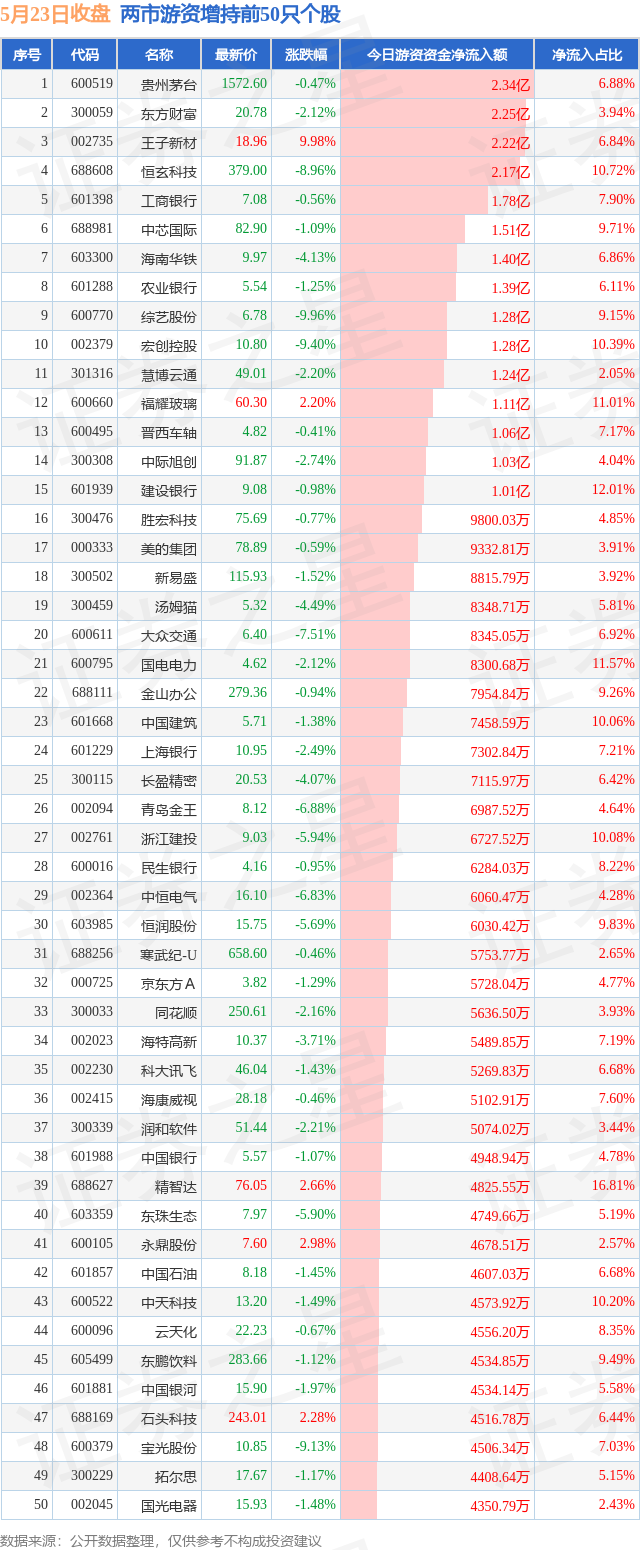Screen dimensions: 640x1550
Task: Click the stock name 工商银行
Action: tap(169, 200)
